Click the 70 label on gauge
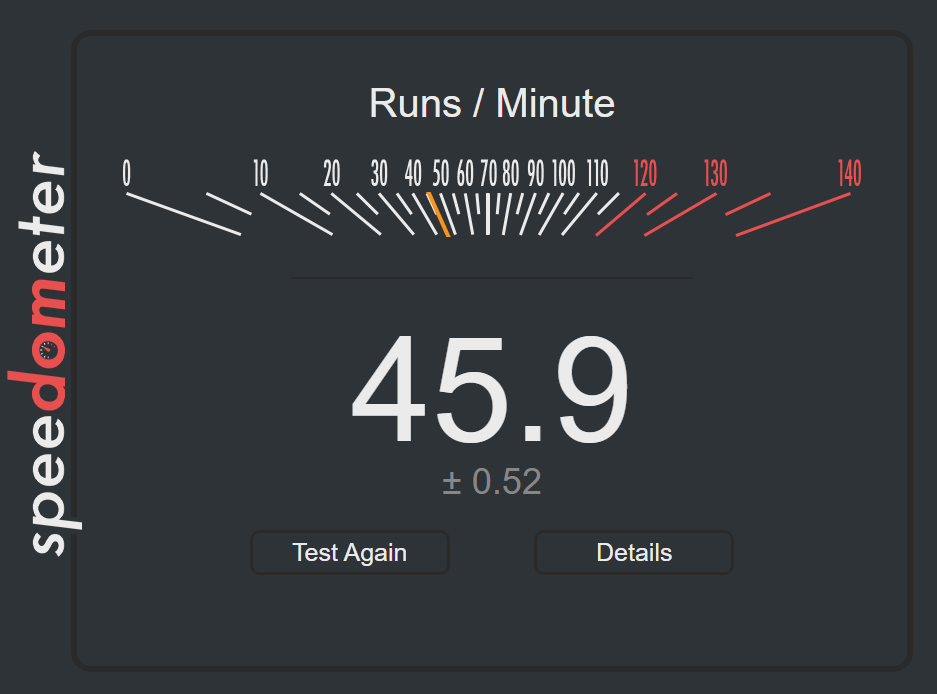The height and width of the screenshot is (694, 937). coord(488,173)
